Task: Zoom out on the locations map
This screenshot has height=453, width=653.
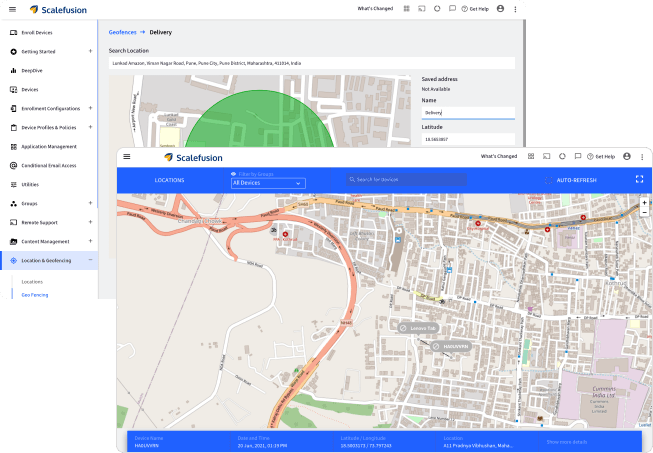Action: click(x=644, y=212)
